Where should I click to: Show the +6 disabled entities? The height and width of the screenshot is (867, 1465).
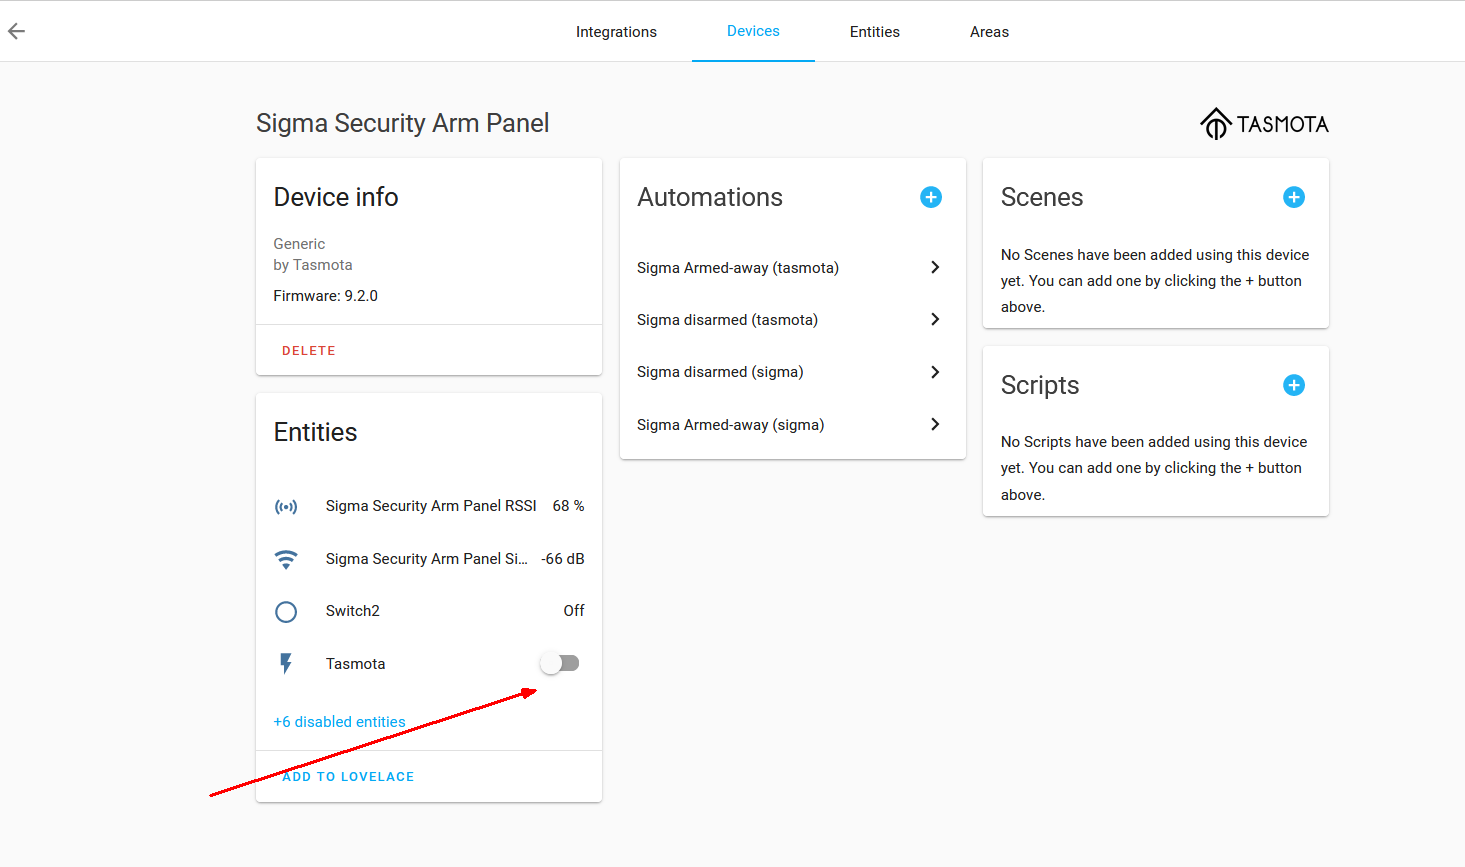click(340, 722)
